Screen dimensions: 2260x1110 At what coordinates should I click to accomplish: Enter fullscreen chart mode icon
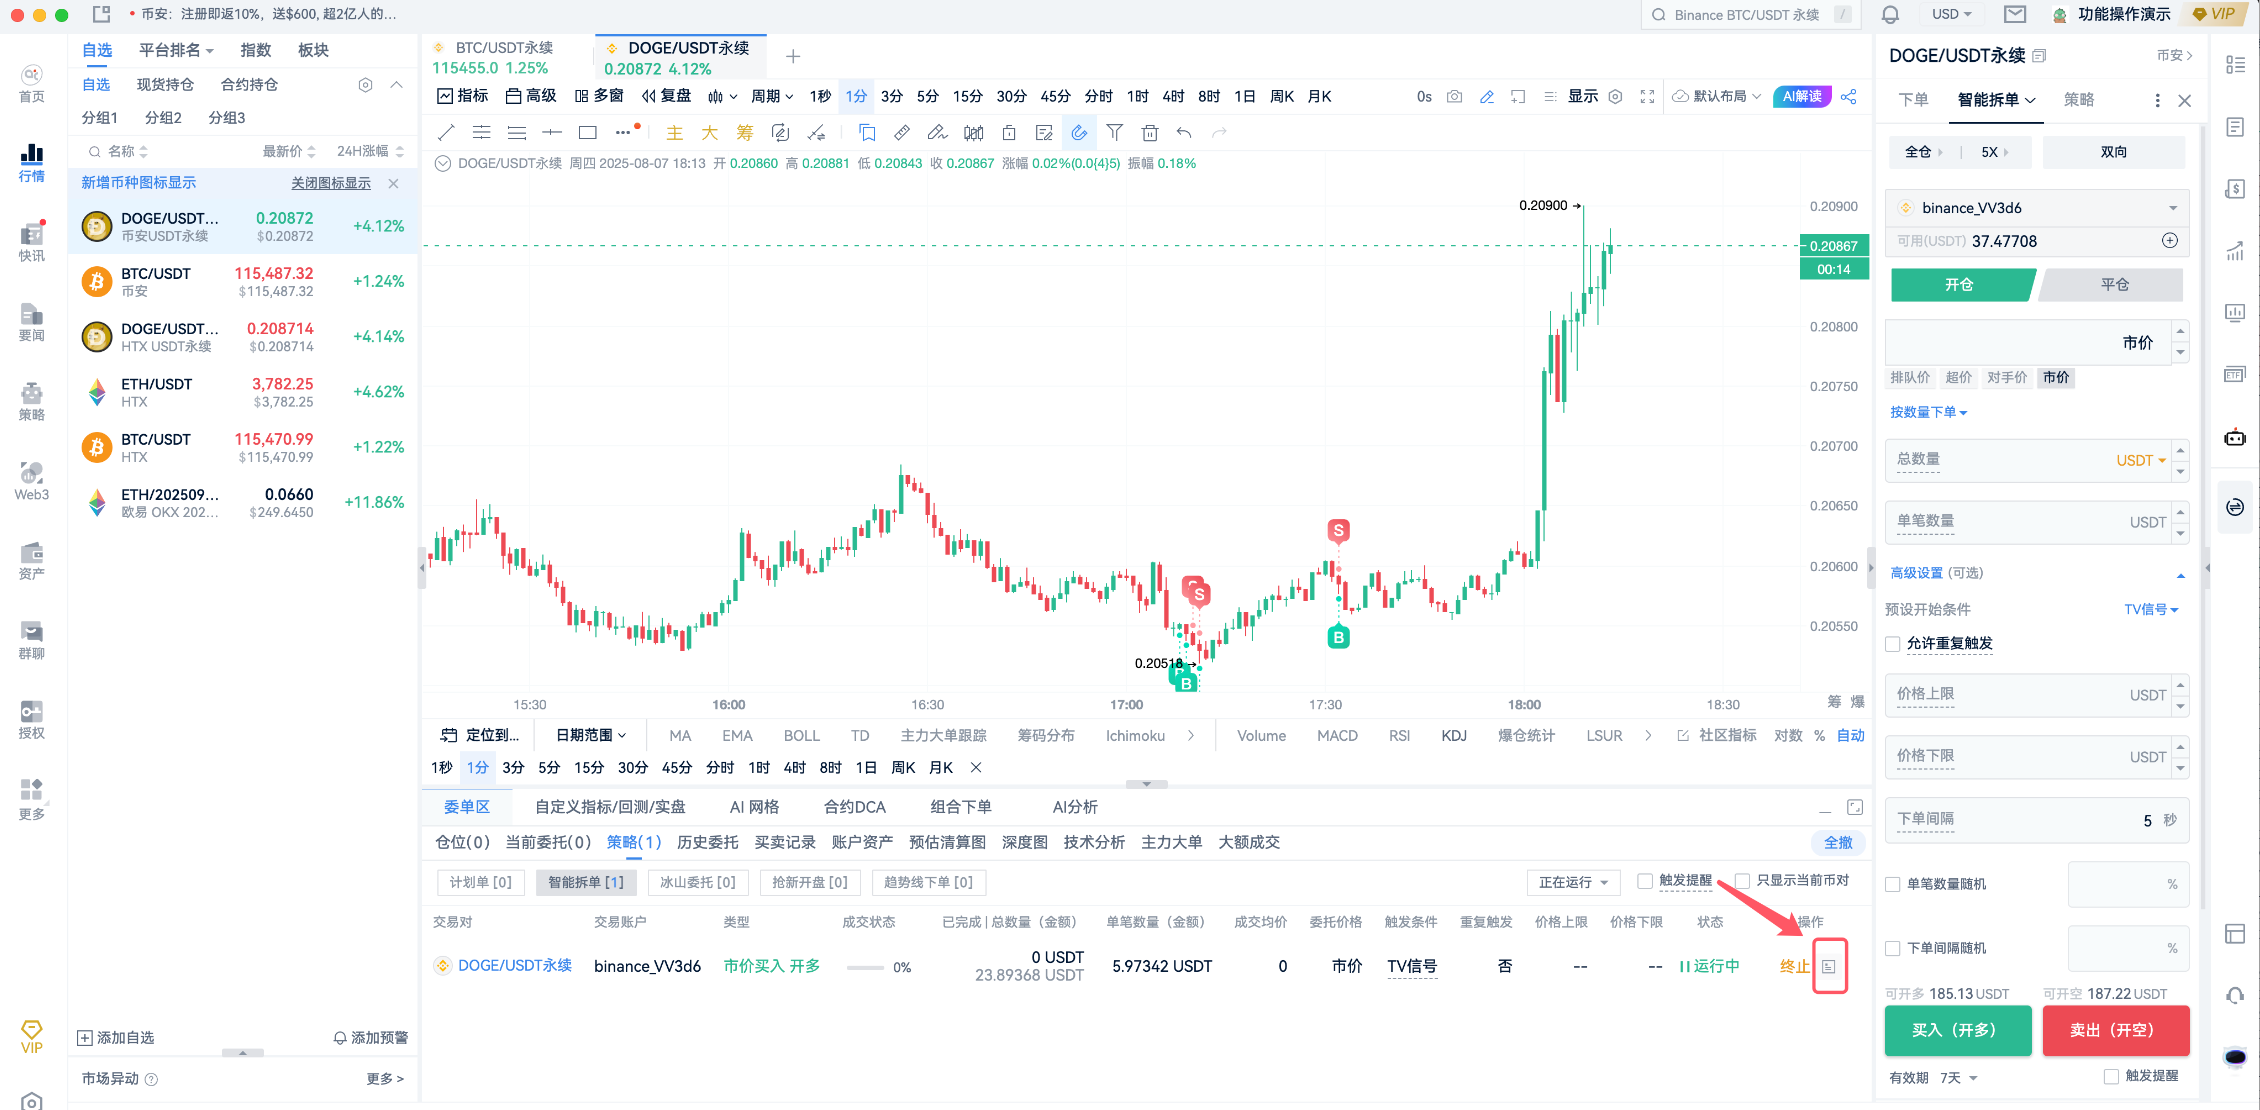(x=1647, y=96)
